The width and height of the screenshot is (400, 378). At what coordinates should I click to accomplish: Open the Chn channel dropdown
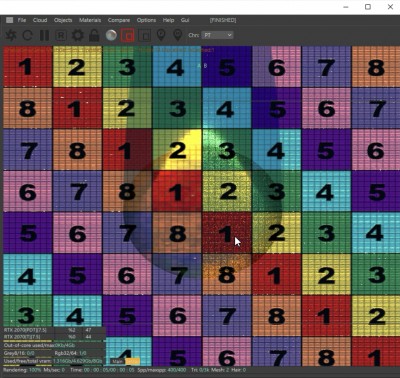(217, 35)
